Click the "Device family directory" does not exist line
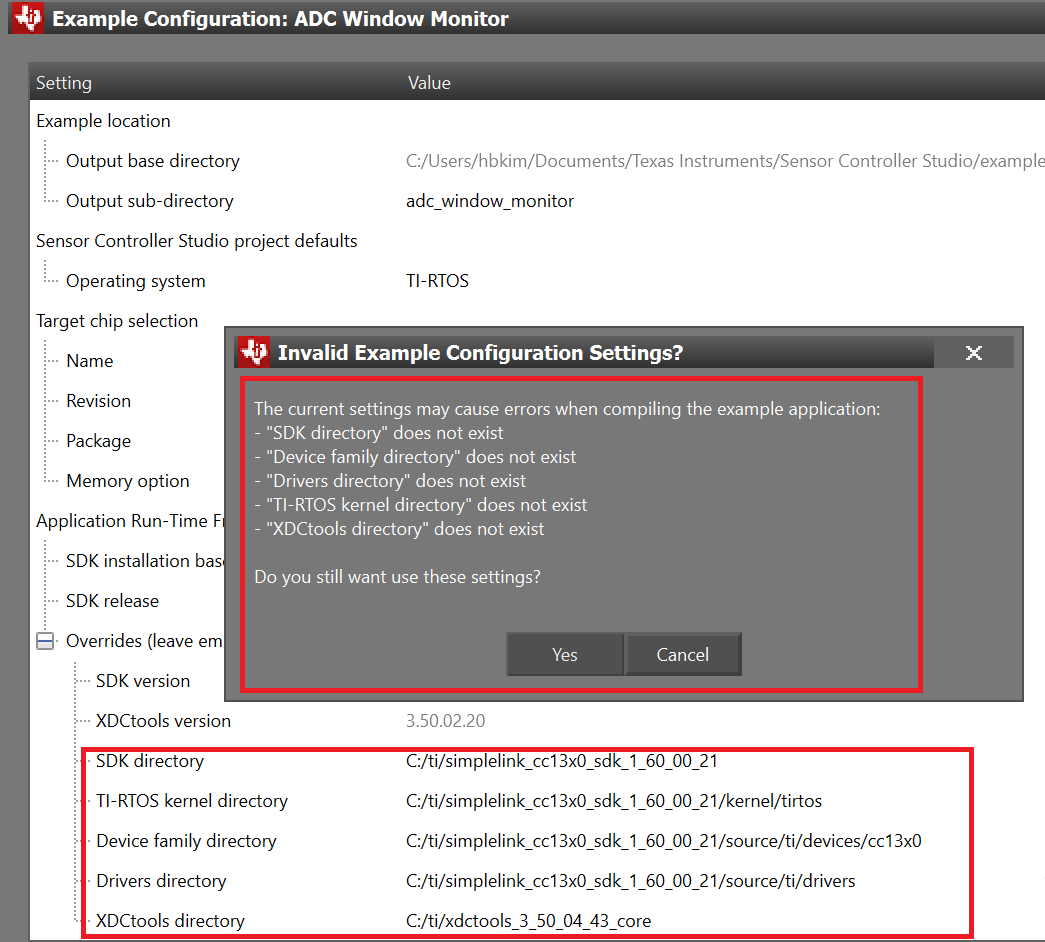This screenshot has height=942, width=1045. tap(415, 457)
